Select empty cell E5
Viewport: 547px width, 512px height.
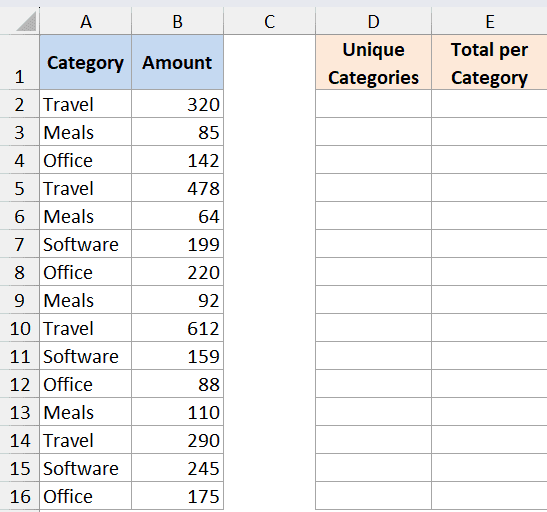point(489,188)
